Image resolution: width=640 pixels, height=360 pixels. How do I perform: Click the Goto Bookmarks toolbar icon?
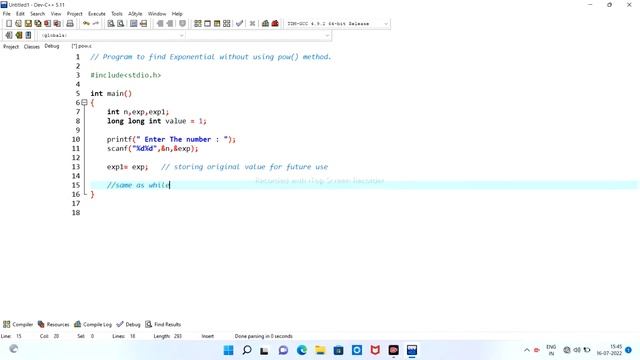(x=28, y=35)
